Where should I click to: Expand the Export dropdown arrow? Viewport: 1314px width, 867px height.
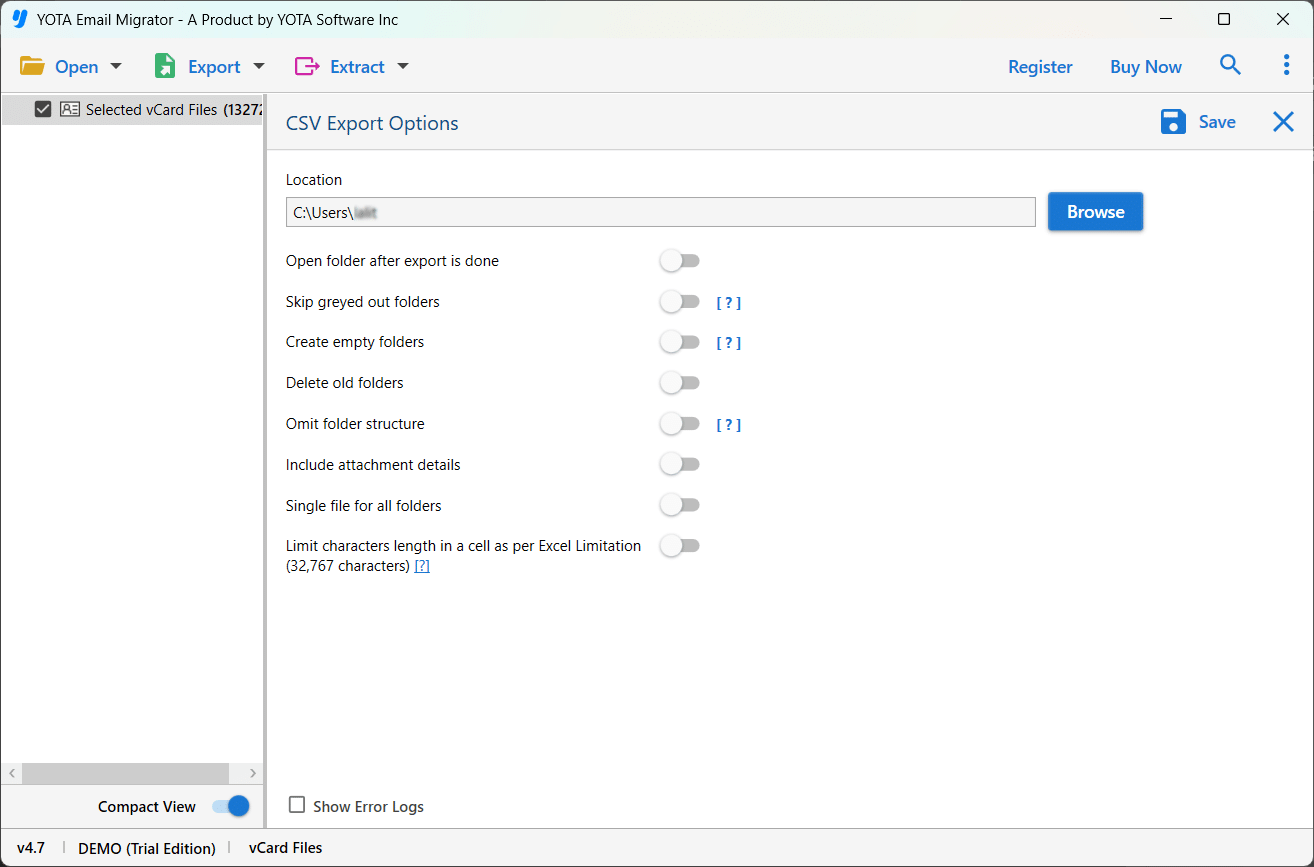pos(259,67)
